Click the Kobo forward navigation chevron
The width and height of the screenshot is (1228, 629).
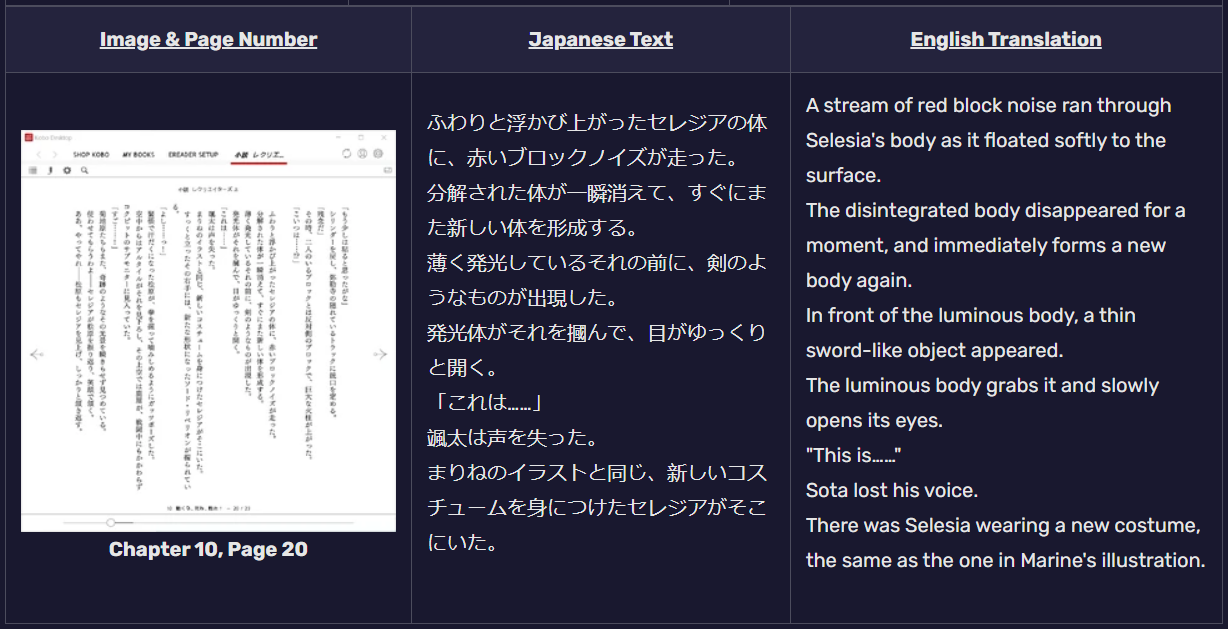tap(55, 155)
